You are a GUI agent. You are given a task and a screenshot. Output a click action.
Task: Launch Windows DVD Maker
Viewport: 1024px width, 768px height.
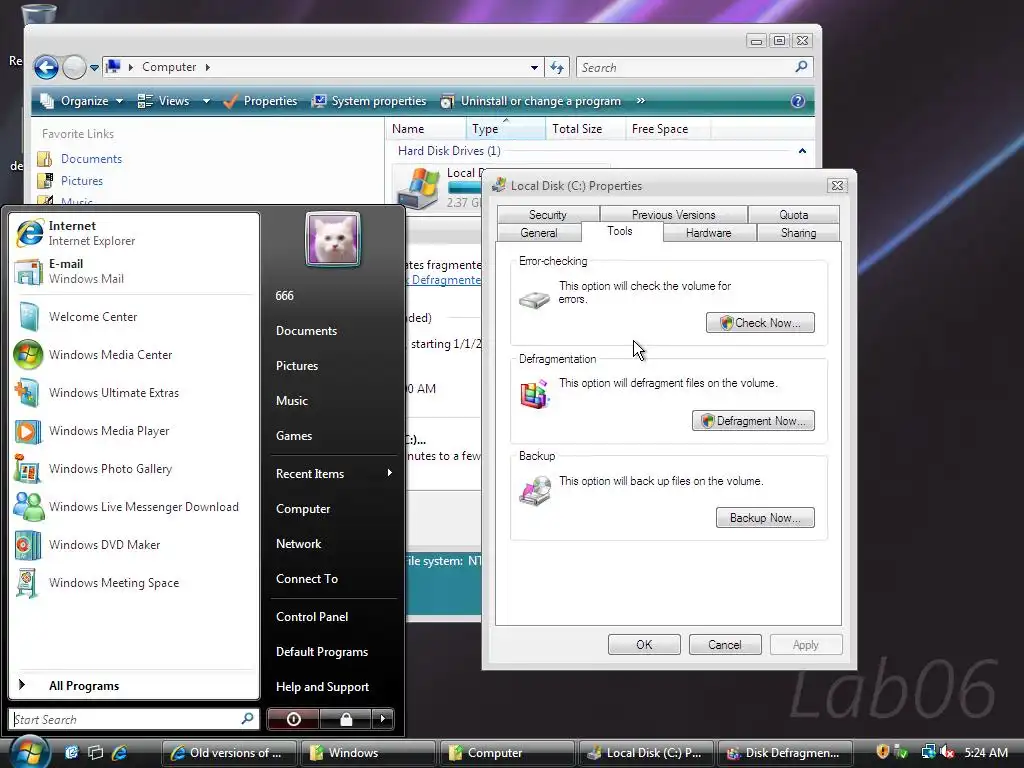134,545
